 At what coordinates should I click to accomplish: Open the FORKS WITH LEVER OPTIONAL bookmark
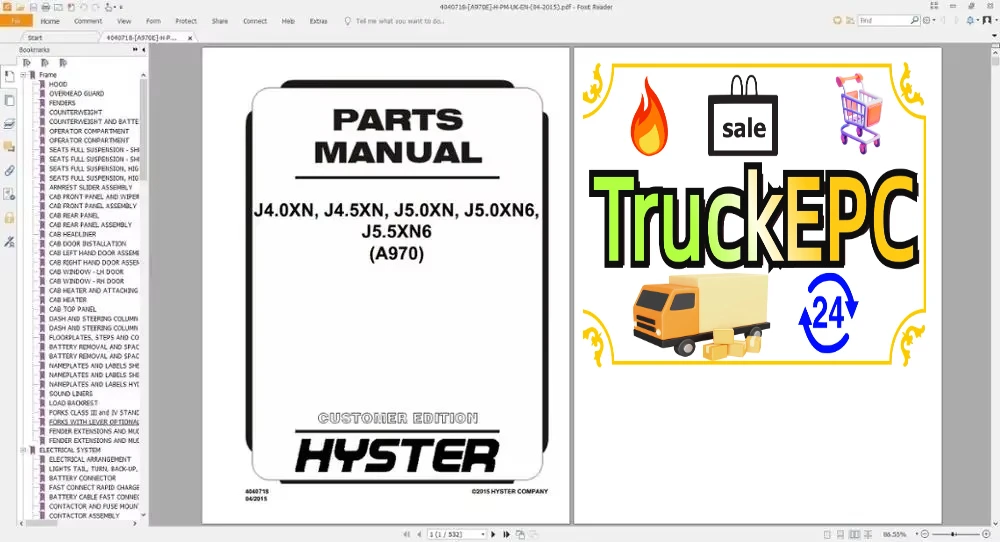[94, 422]
